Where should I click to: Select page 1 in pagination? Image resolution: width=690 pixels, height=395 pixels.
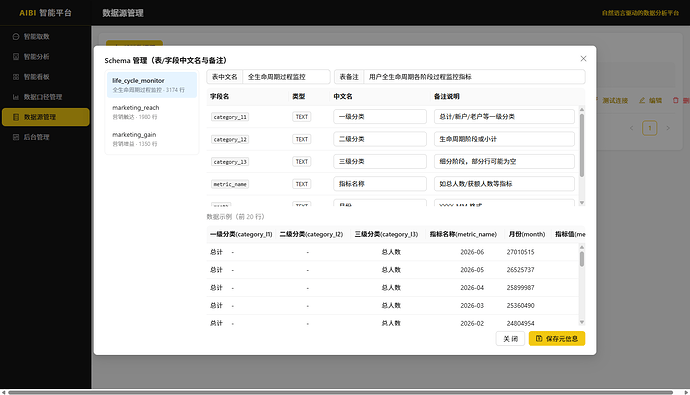pyautogui.click(x=650, y=128)
